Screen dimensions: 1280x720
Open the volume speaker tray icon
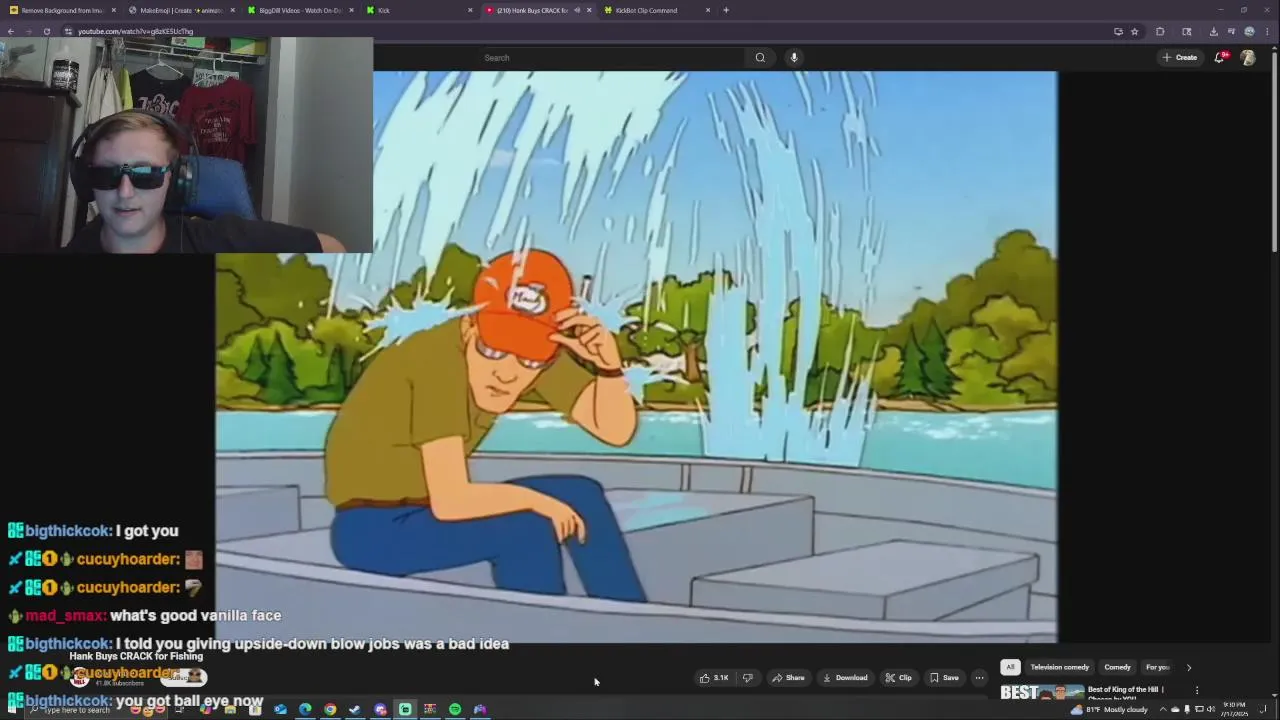pos(1211,709)
